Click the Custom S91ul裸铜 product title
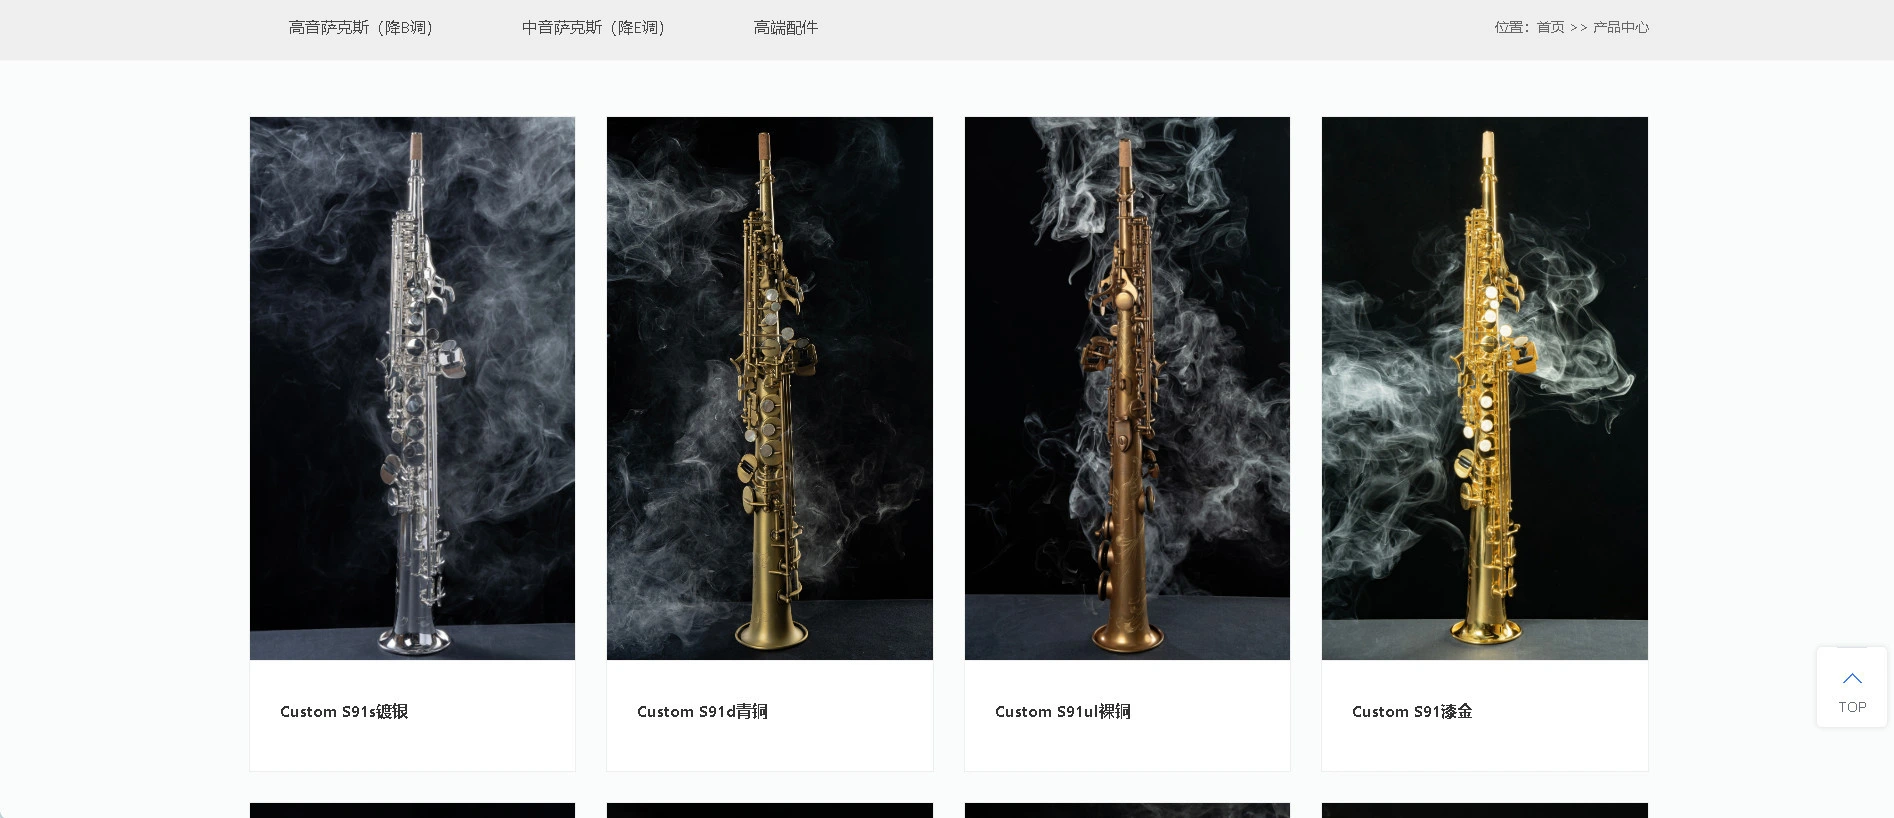 tap(1062, 712)
